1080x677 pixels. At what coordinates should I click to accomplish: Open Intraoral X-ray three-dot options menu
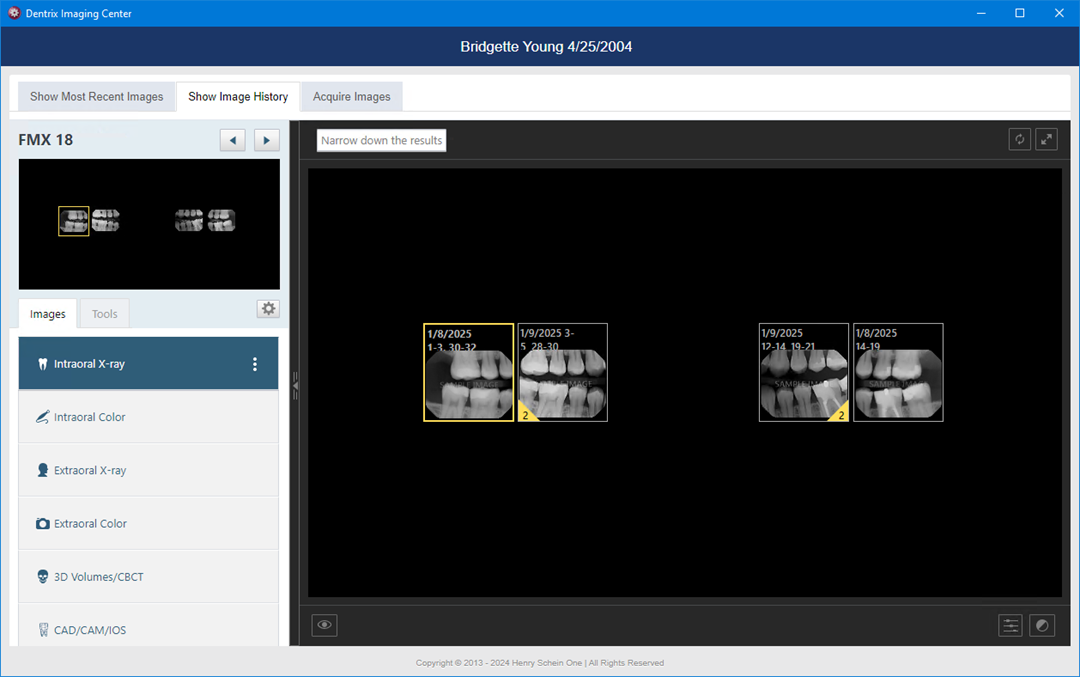(x=255, y=364)
